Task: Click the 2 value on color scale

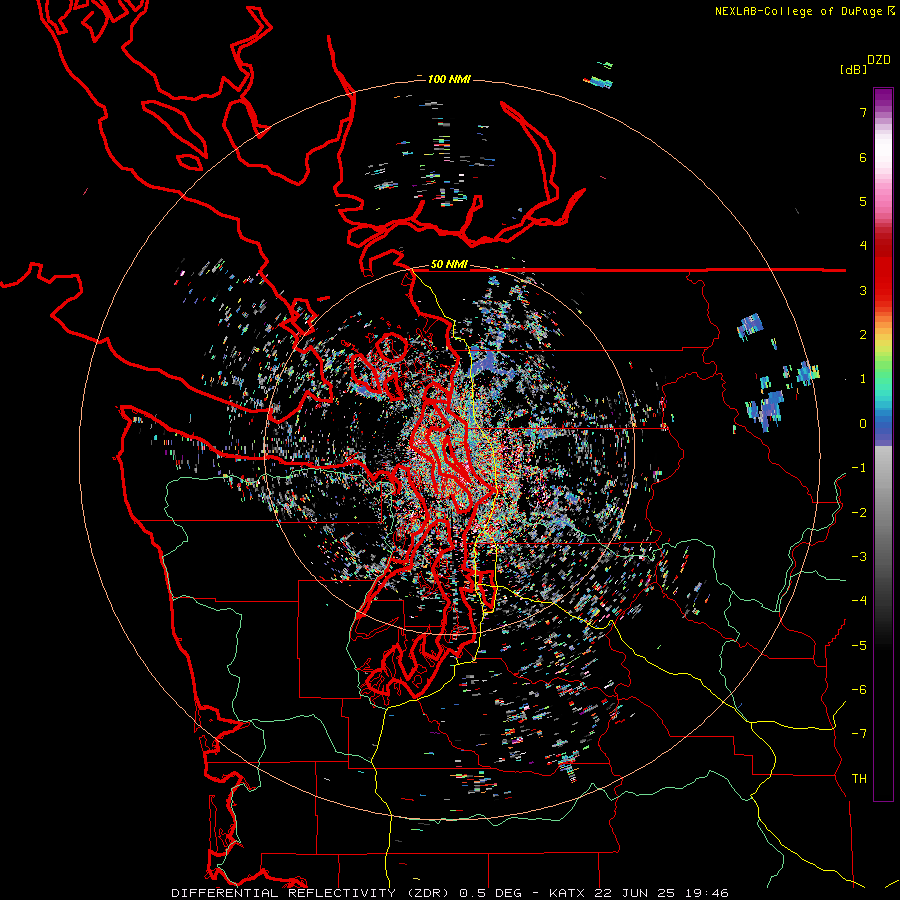Action: click(863, 335)
